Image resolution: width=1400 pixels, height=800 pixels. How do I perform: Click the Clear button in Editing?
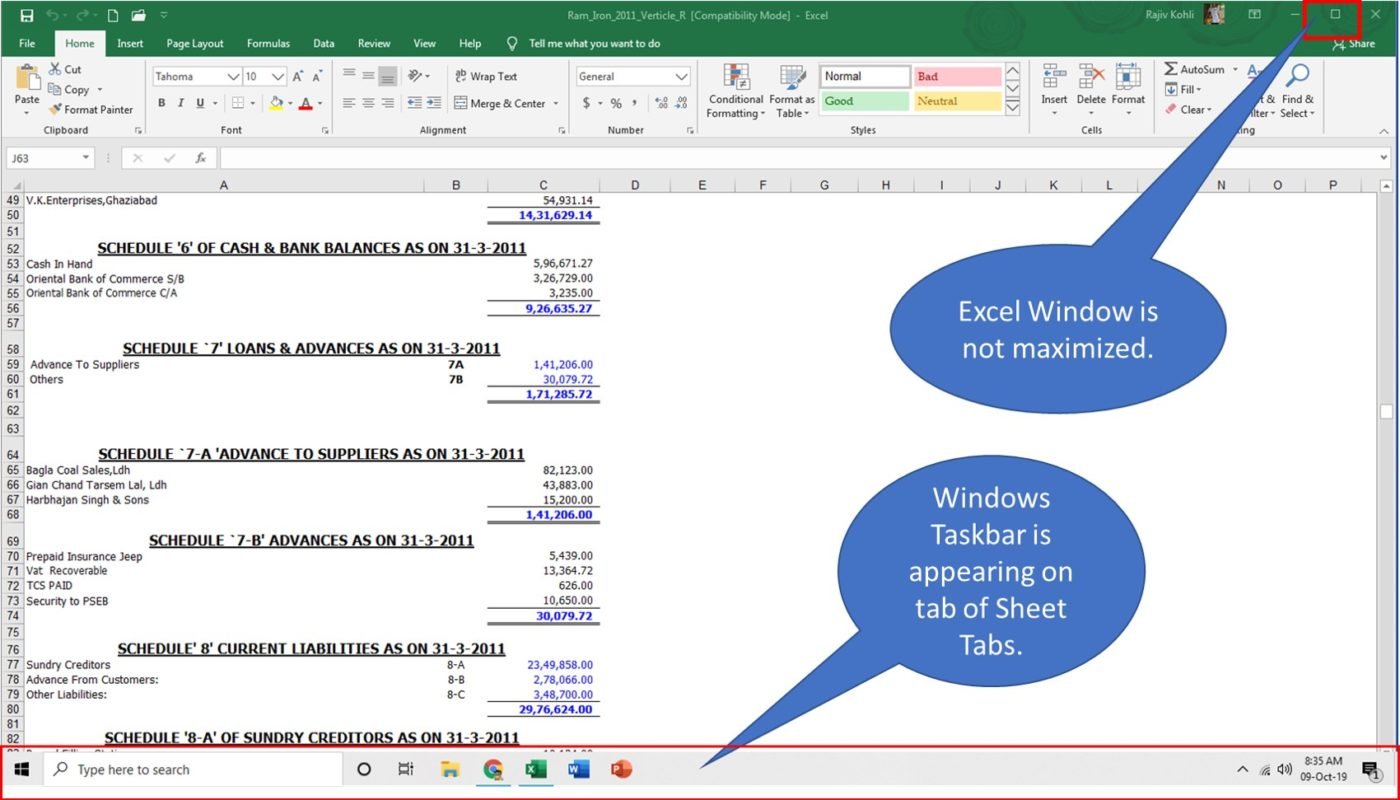pyautogui.click(x=1188, y=109)
